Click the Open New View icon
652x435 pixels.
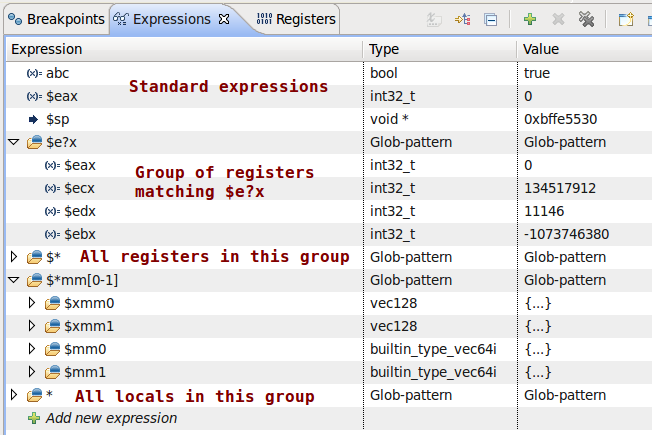pyautogui.click(x=626, y=19)
